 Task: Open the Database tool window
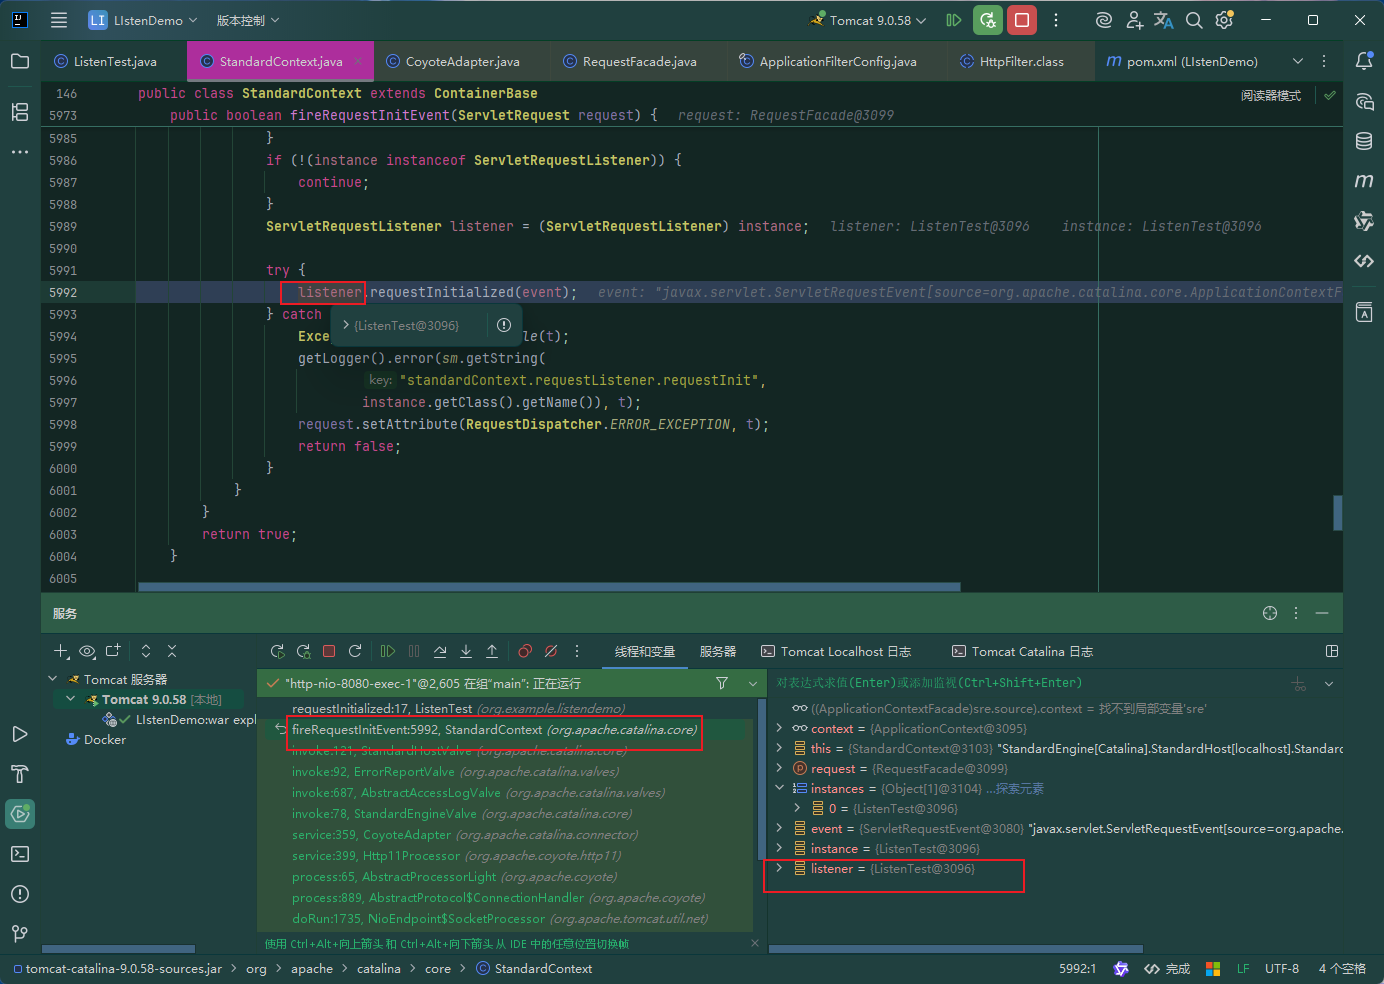[x=1364, y=141]
